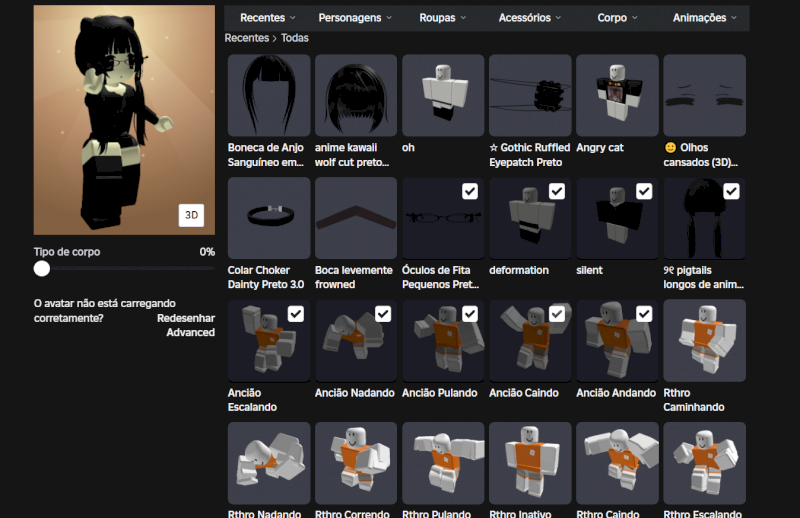The image size is (800, 518).
Task: Pick Boca levemente frowned mouth item
Action: coord(356,218)
